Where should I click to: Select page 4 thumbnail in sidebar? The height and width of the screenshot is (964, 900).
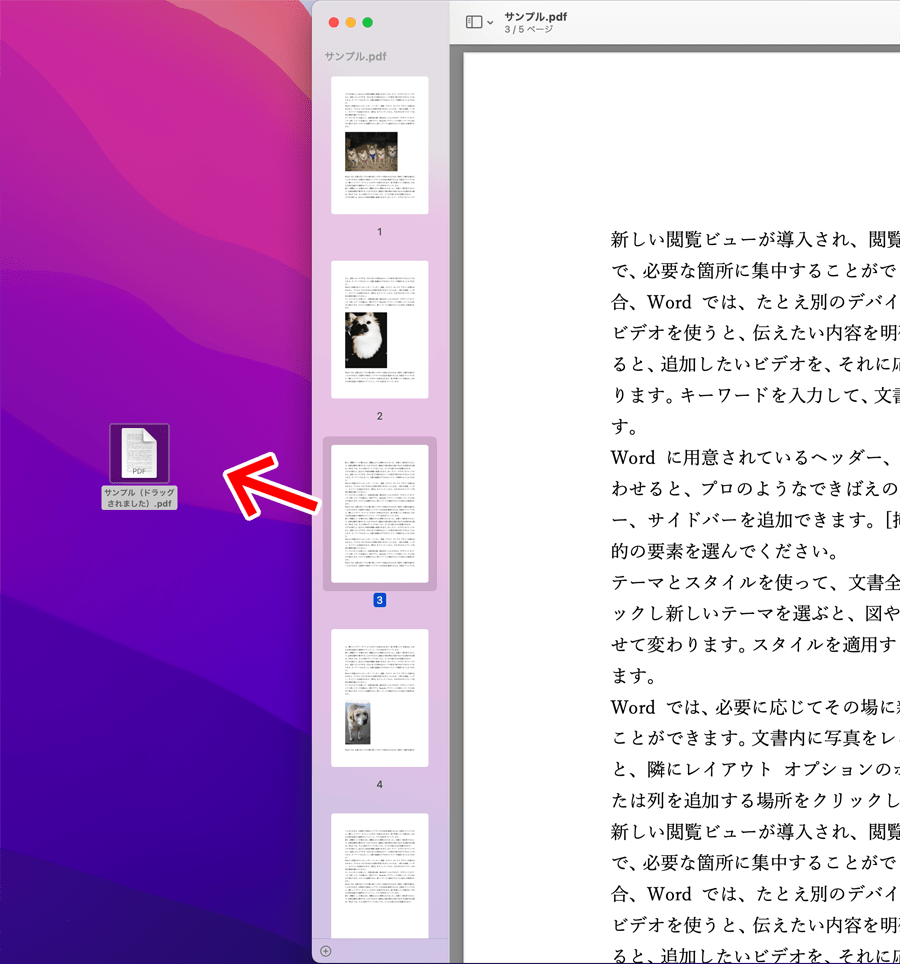click(379, 698)
